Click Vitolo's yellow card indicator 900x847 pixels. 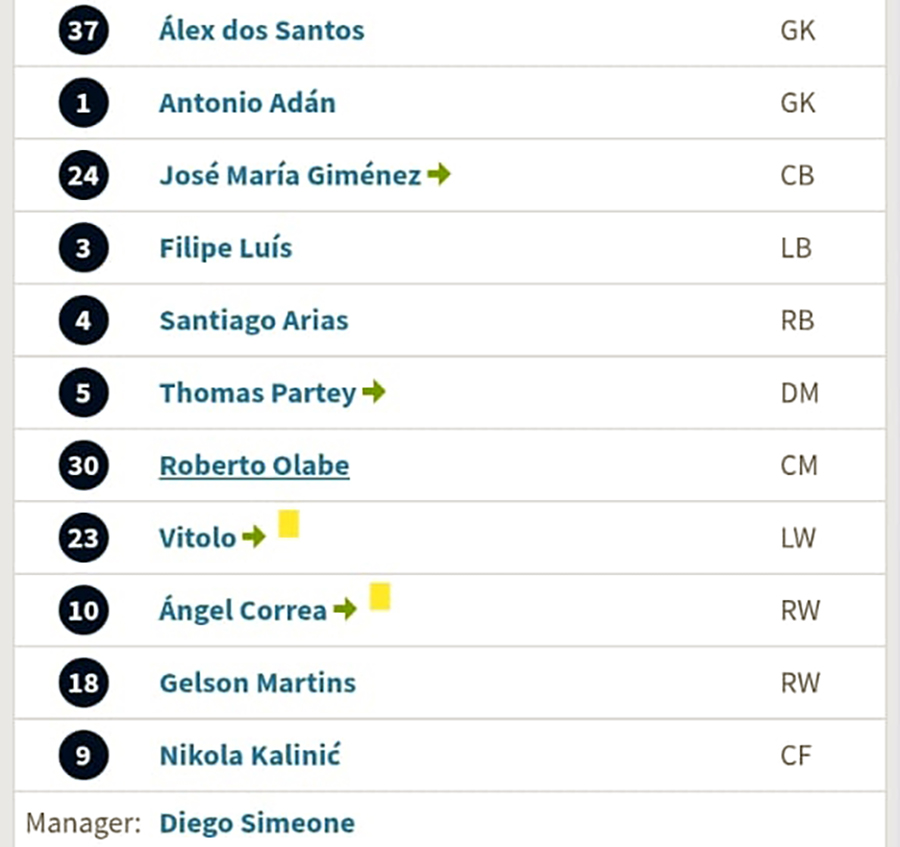[289, 524]
